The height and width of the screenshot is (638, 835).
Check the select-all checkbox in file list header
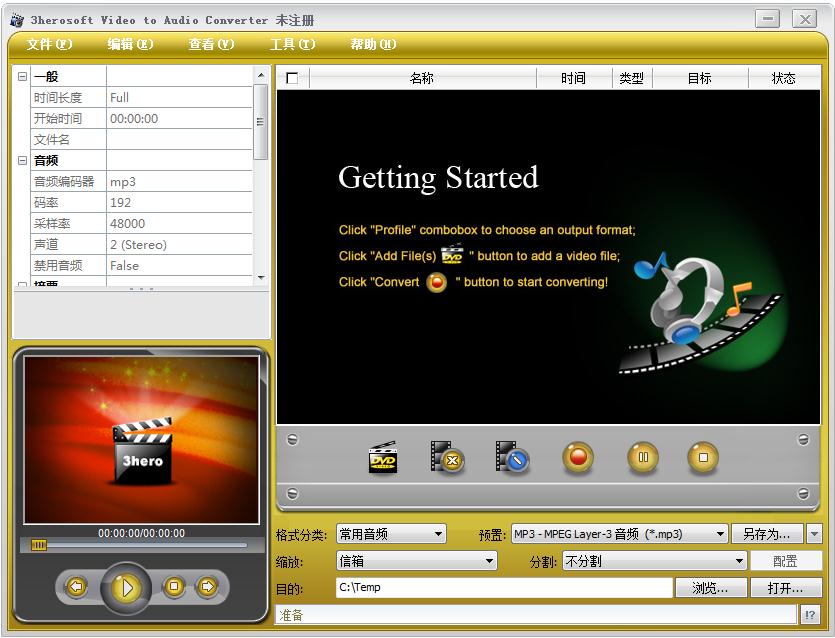click(x=292, y=78)
